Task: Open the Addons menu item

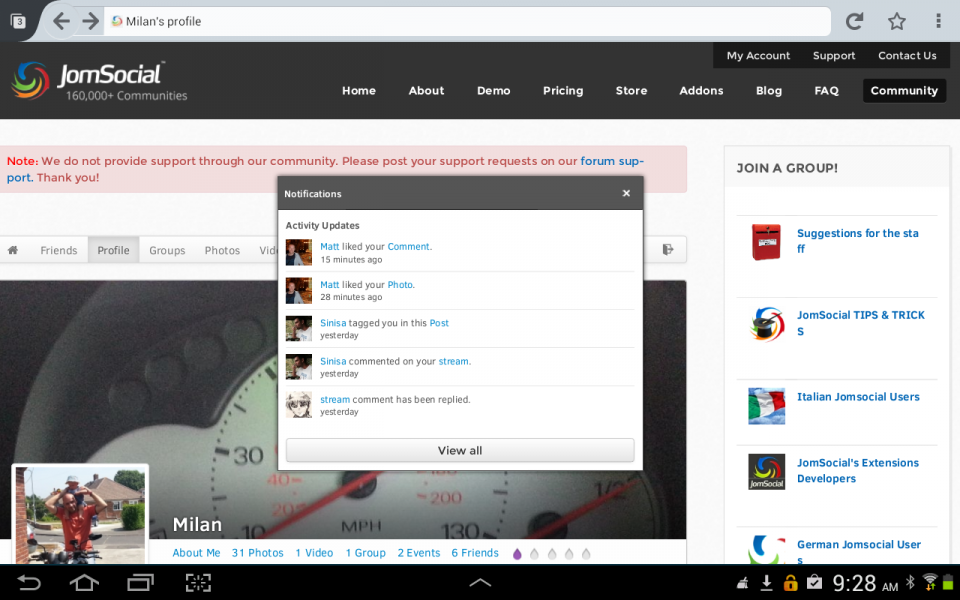Action: (701, 91)
